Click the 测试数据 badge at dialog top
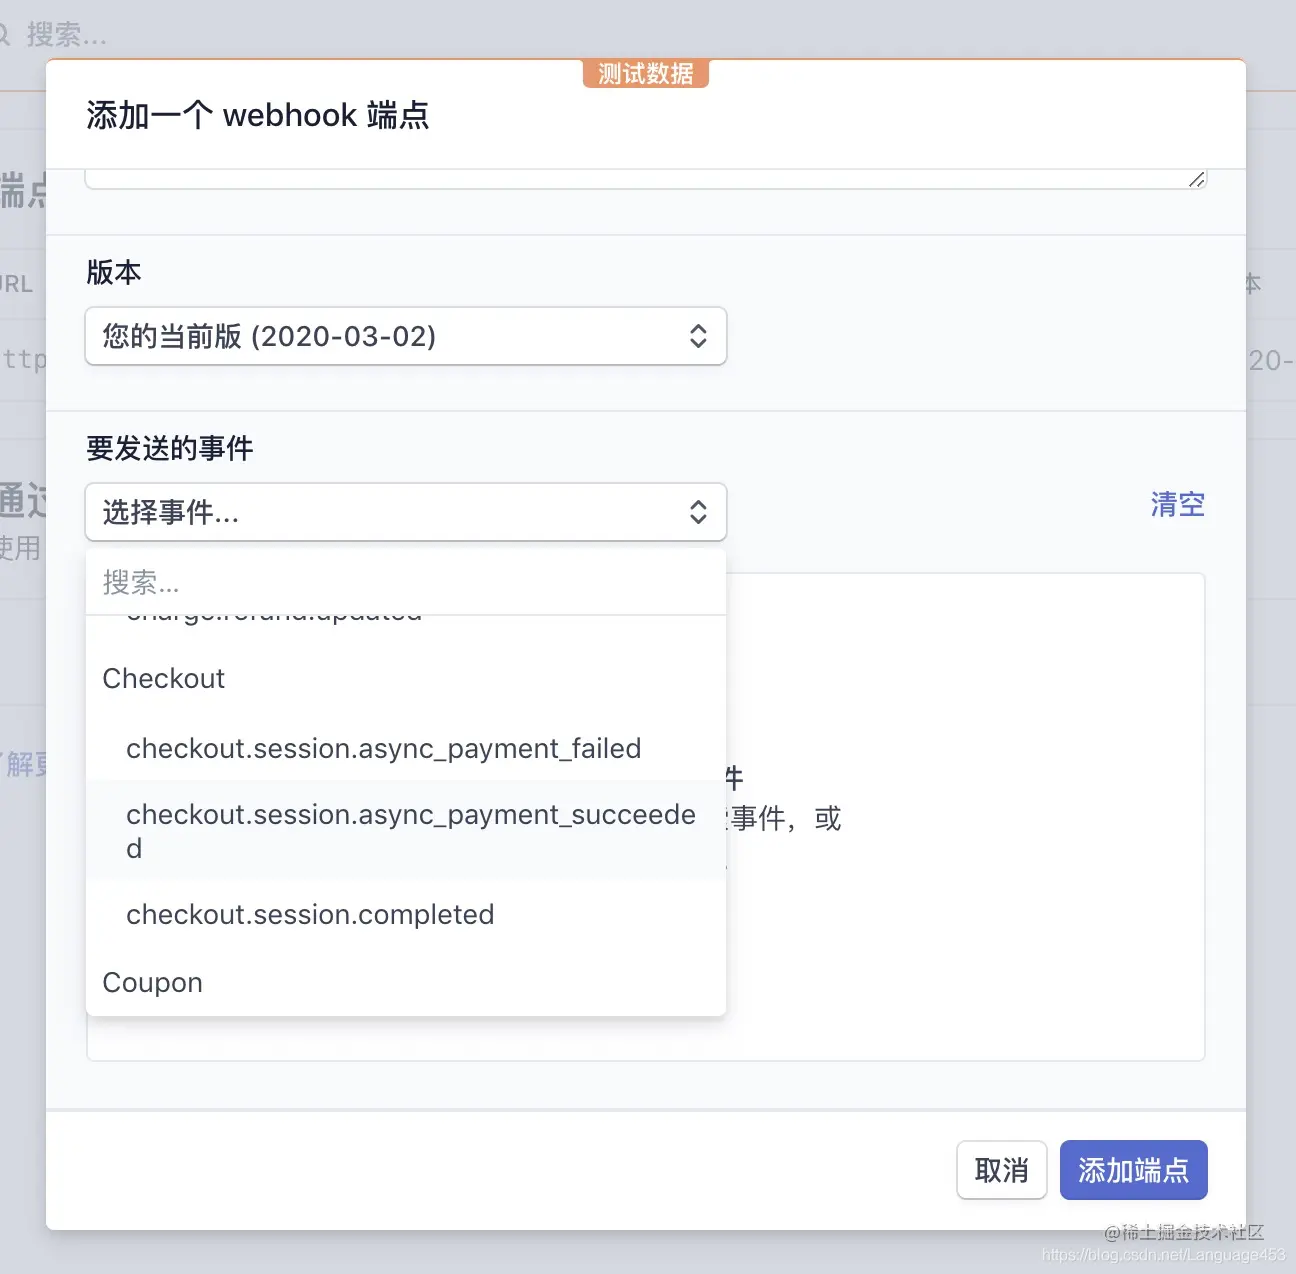Viewport: 1296px width, 1274px height. tap(646, 73)
